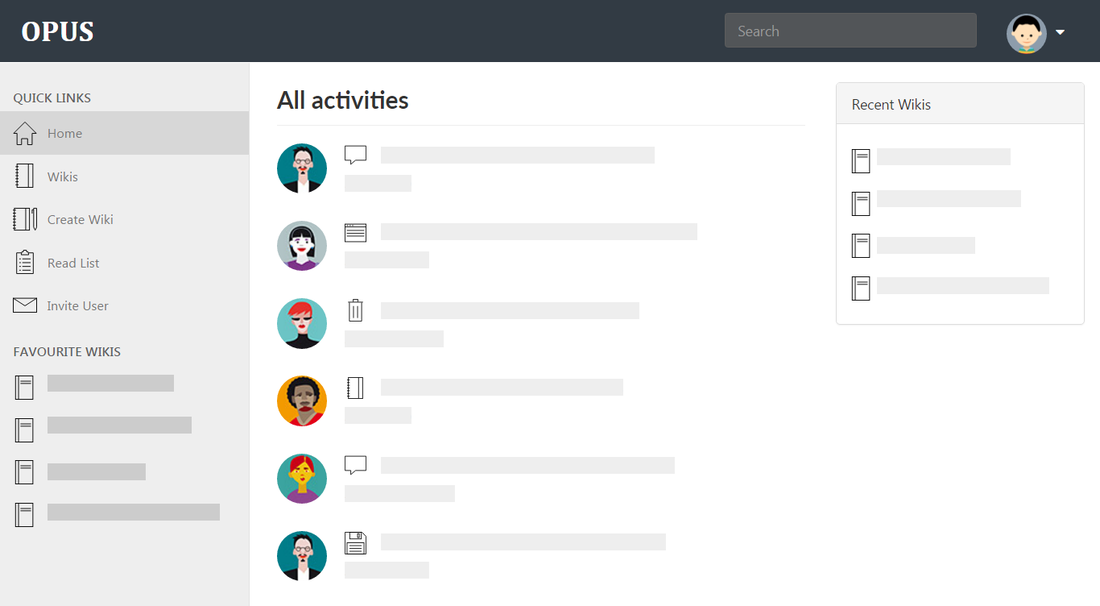Click the Invite User envelope icon

[x=25, y=305]
